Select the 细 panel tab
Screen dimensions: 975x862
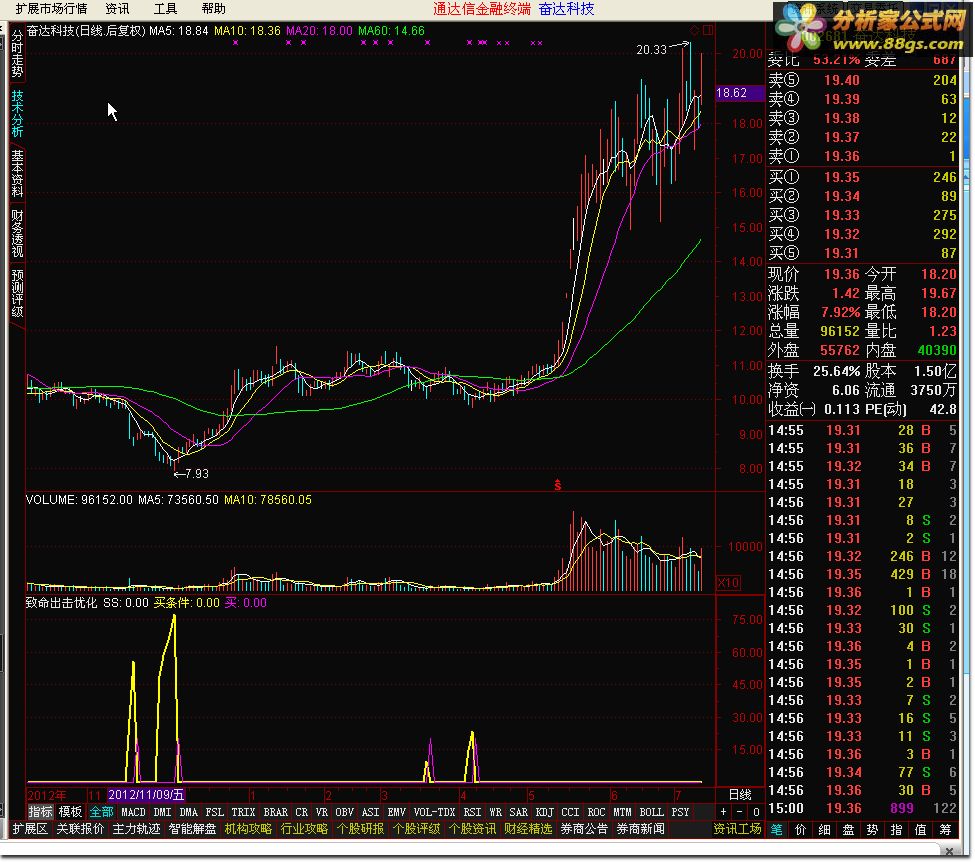pos(825,830)
